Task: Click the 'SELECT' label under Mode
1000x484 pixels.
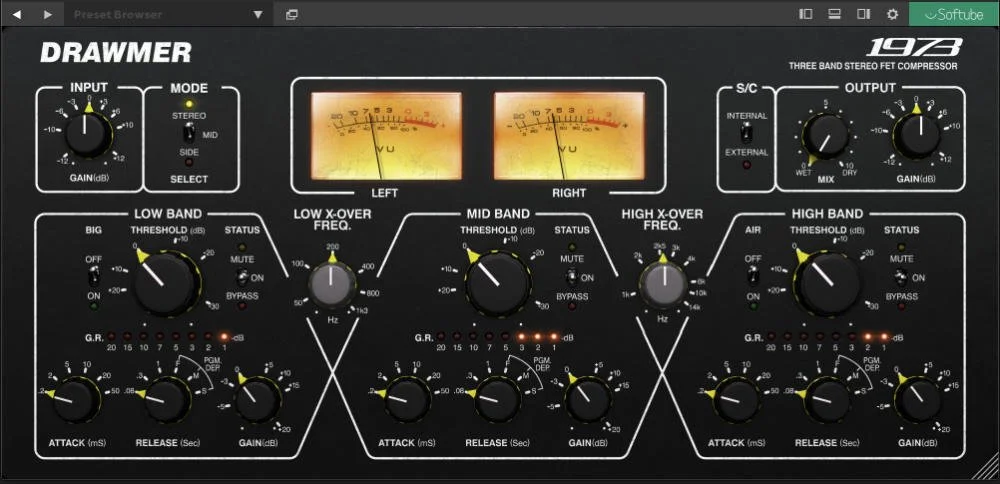Action: click(x=189, y=179)
